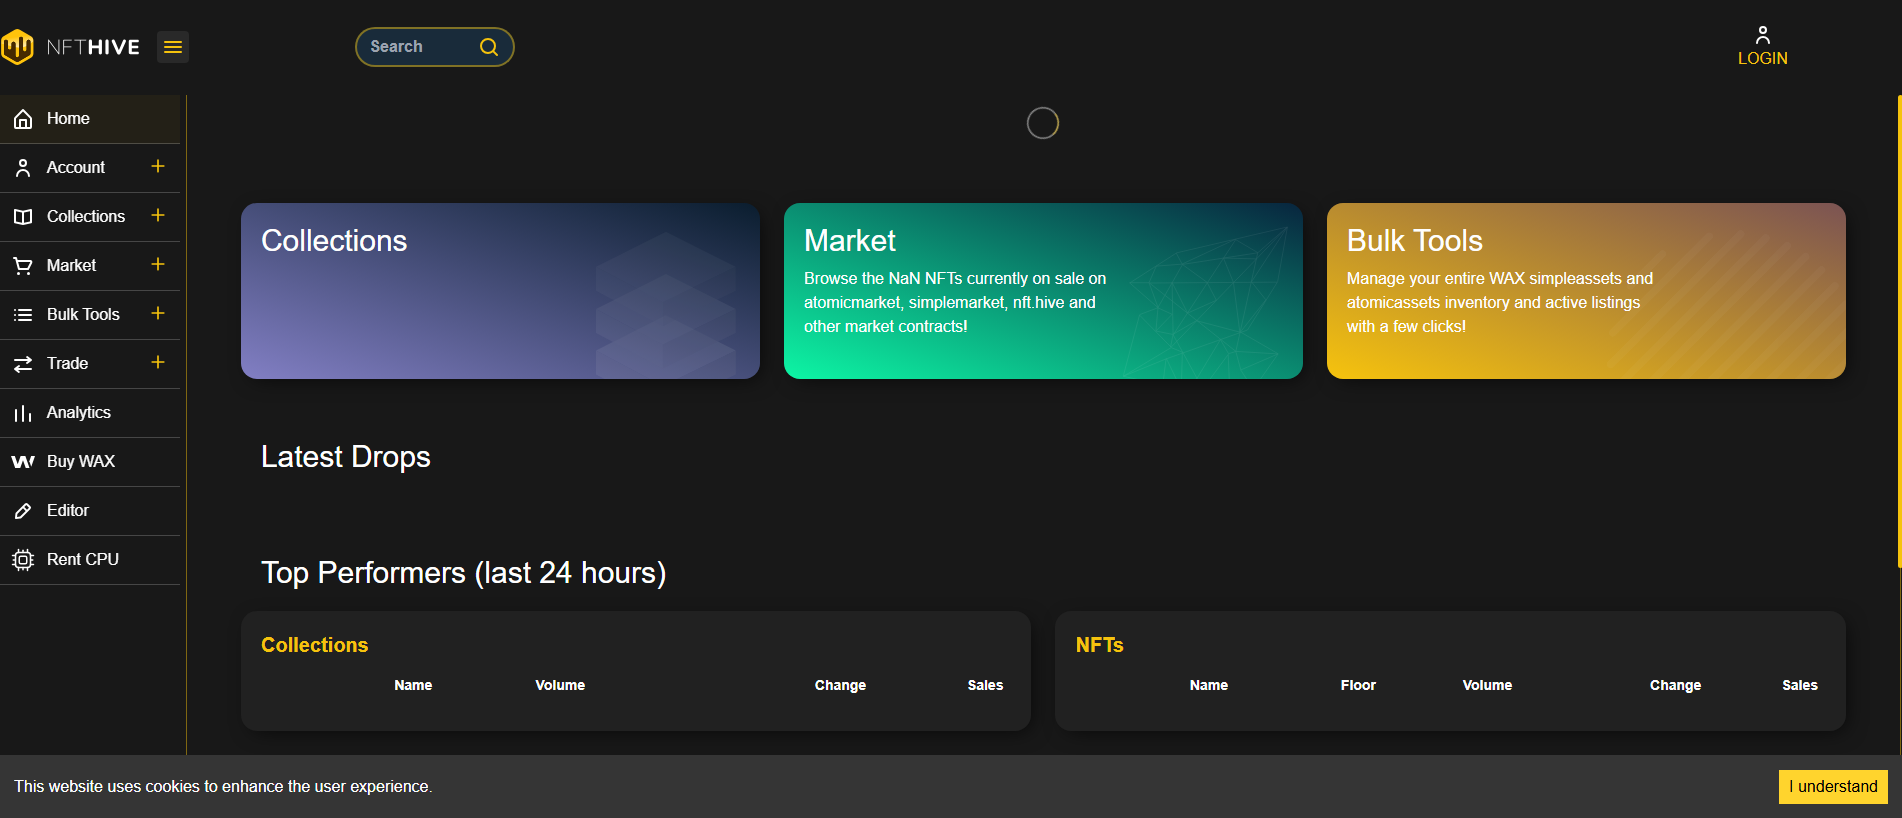The width and height of the screenshot is (1902, 818).
Task: Sort NFTs table by Sales header
Action: (1800, 685)
